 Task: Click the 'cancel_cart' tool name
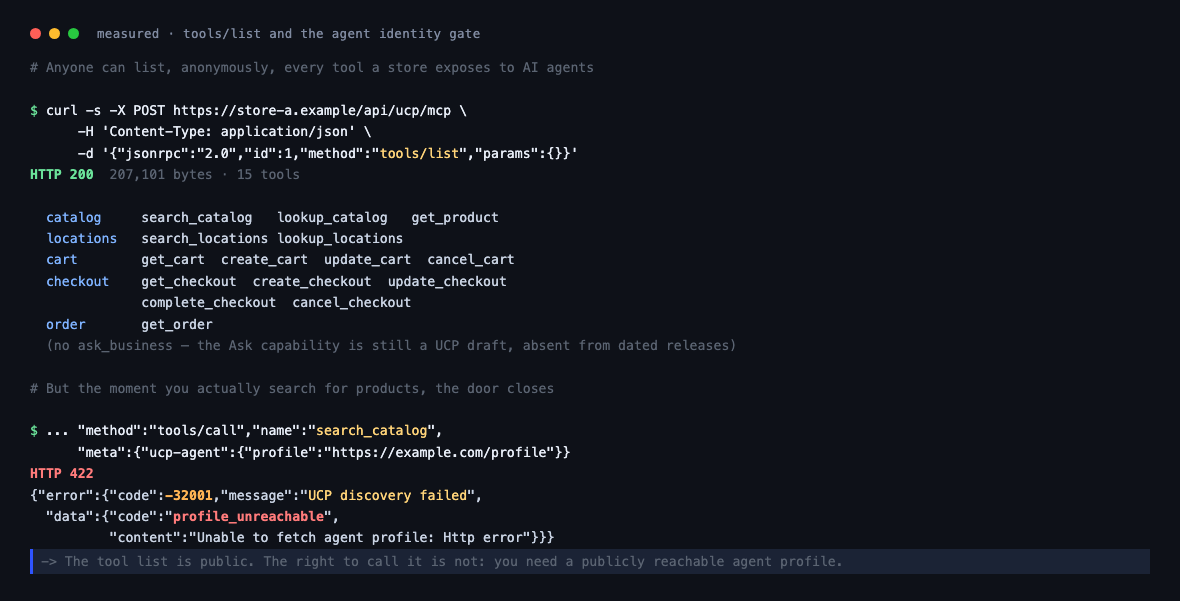point(470,260)
